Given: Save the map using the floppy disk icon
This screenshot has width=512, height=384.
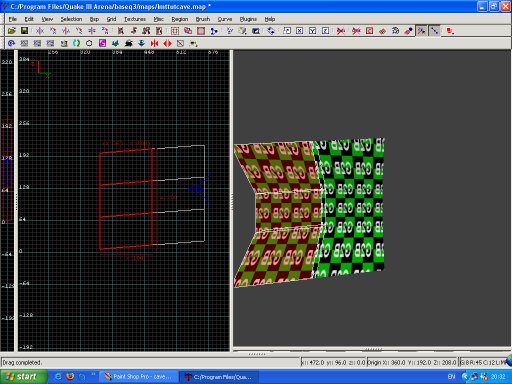Looking at the screenshot, I should 24,31.
